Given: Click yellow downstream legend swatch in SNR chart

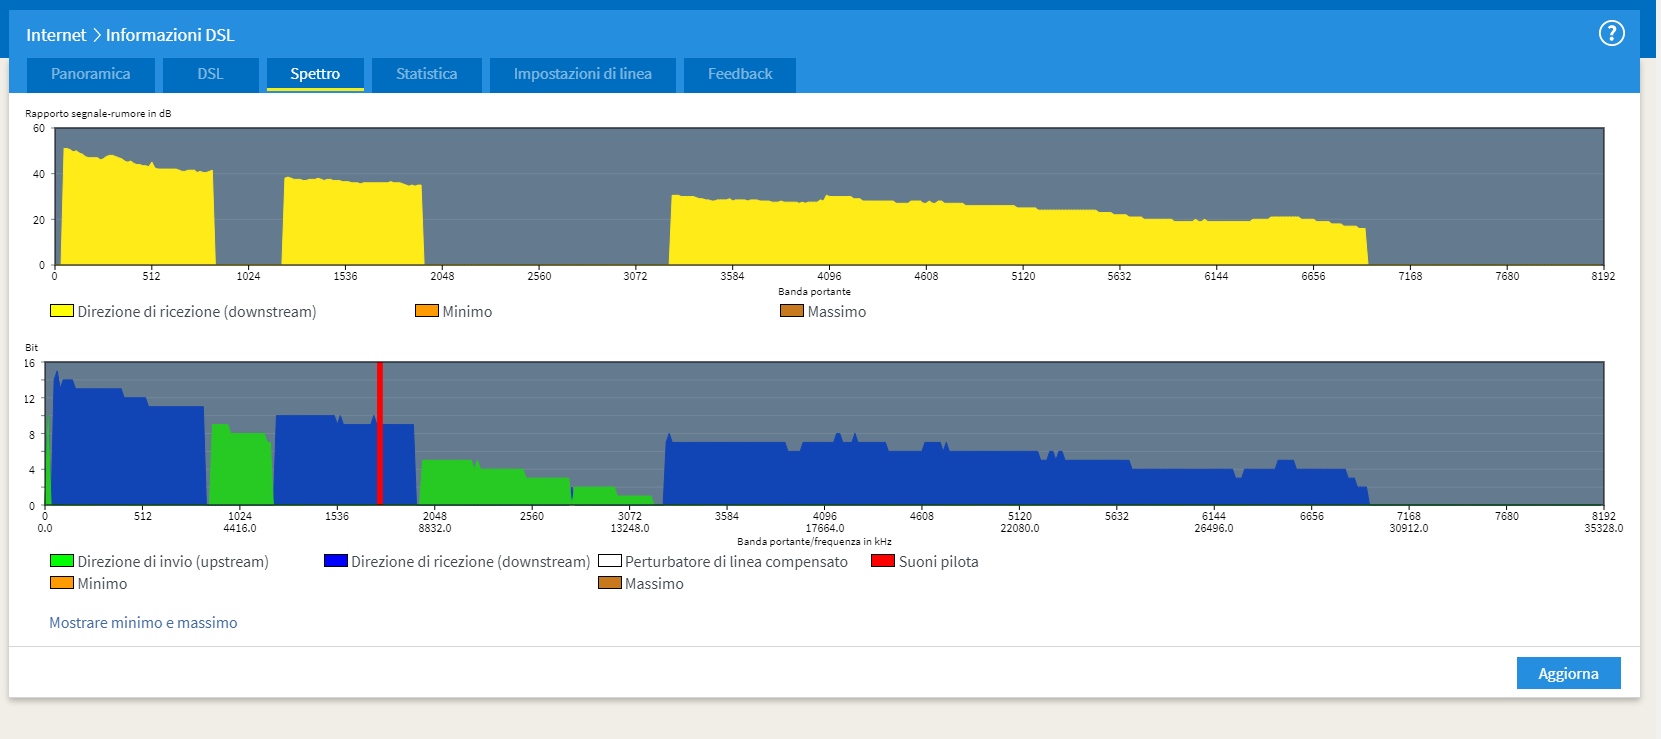Looking at the screenshot, I should pyautogui.click(x=62, y=311).
